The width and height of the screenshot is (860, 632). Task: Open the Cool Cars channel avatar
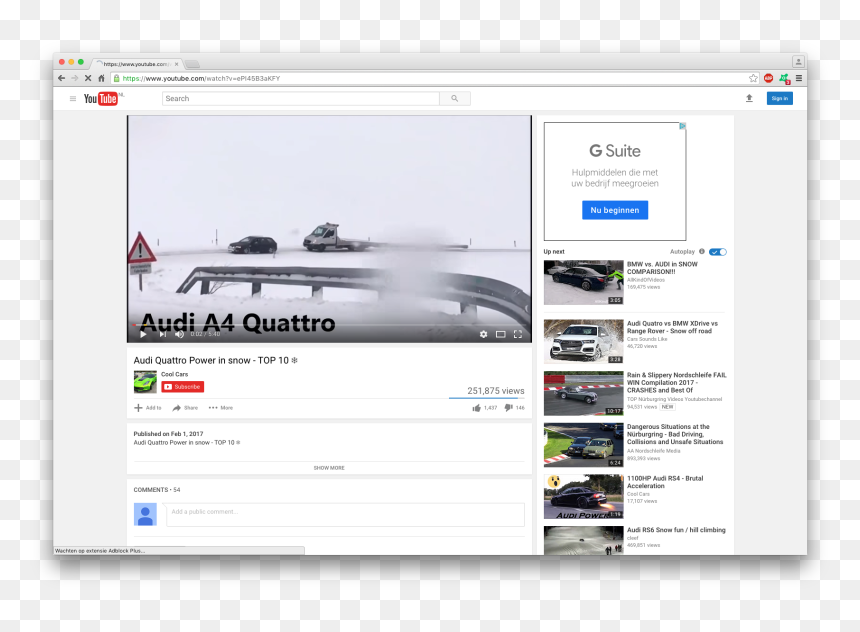coord(145,382)
